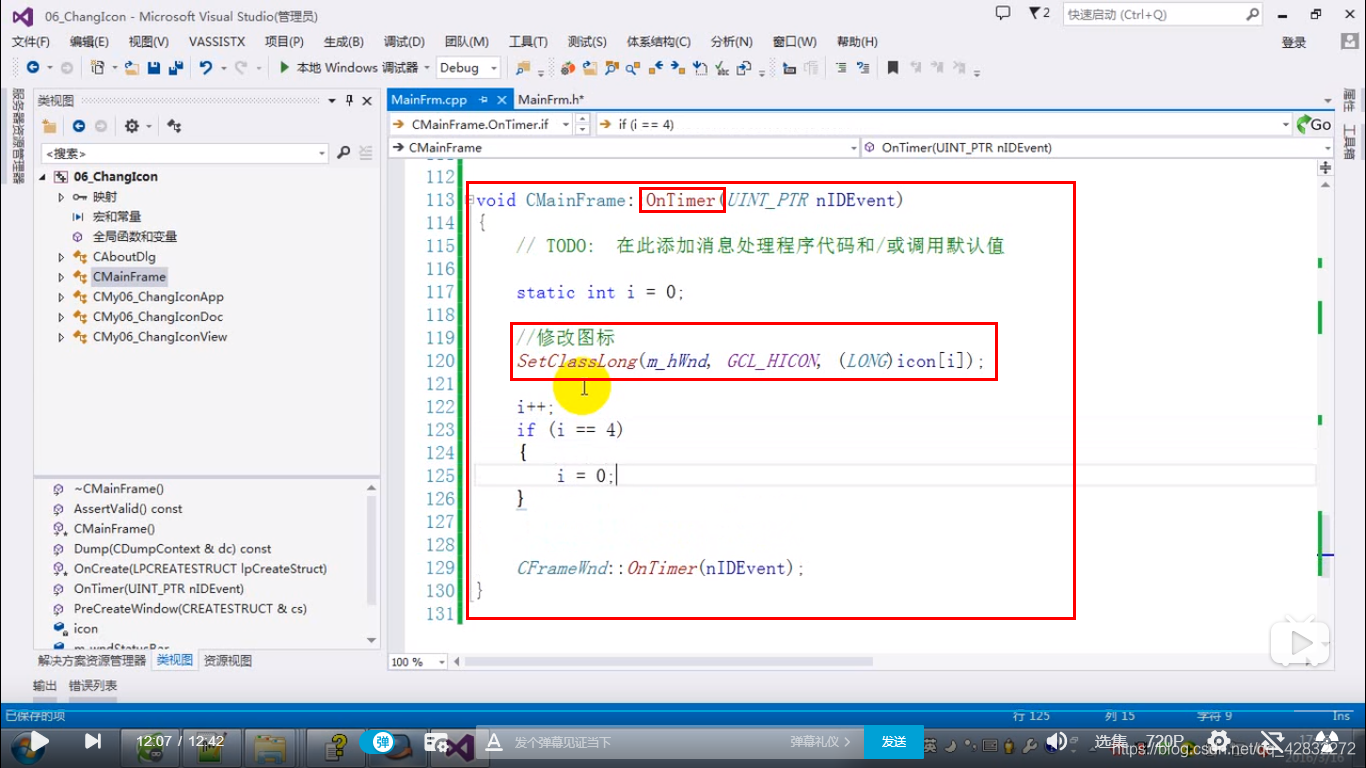
Task: Open the class view settings gear icon
Action: pyautogui.click(x=131, y=126)
